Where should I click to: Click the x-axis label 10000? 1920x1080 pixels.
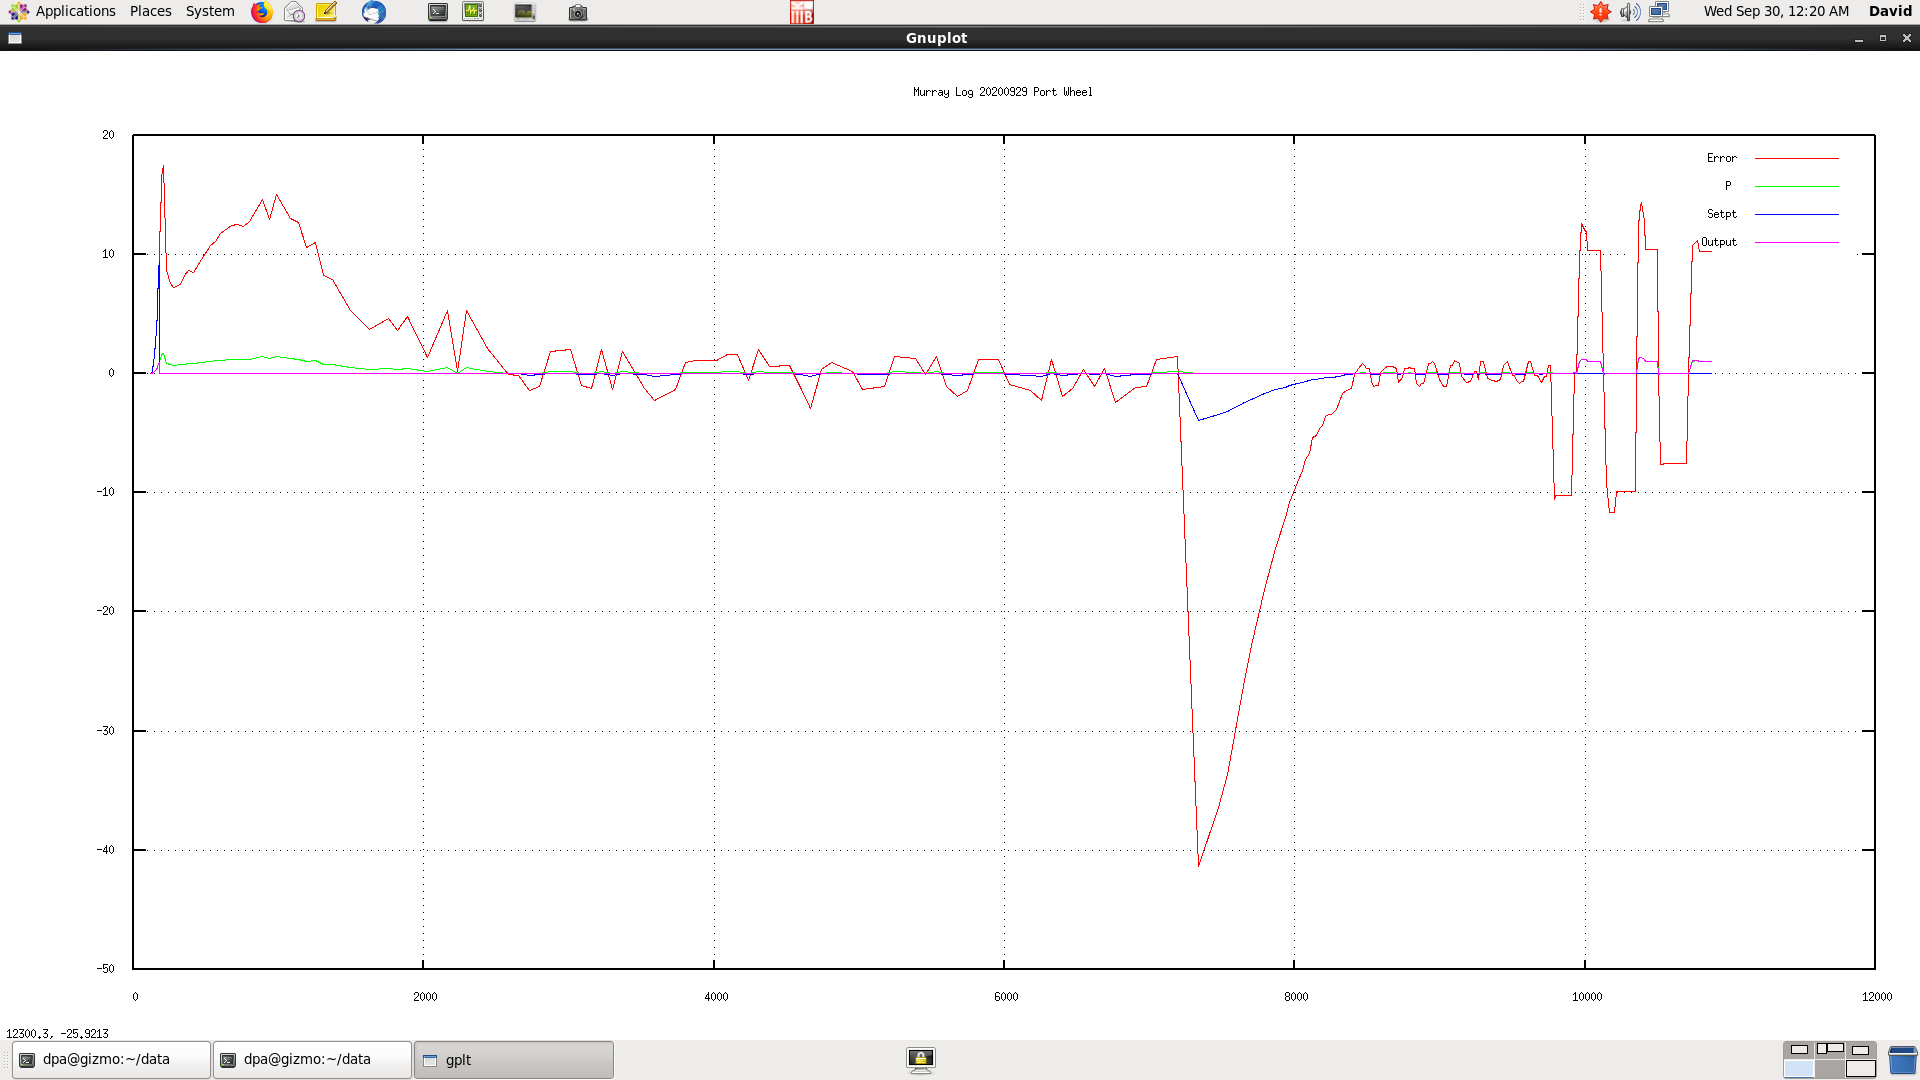[1587, 997]
